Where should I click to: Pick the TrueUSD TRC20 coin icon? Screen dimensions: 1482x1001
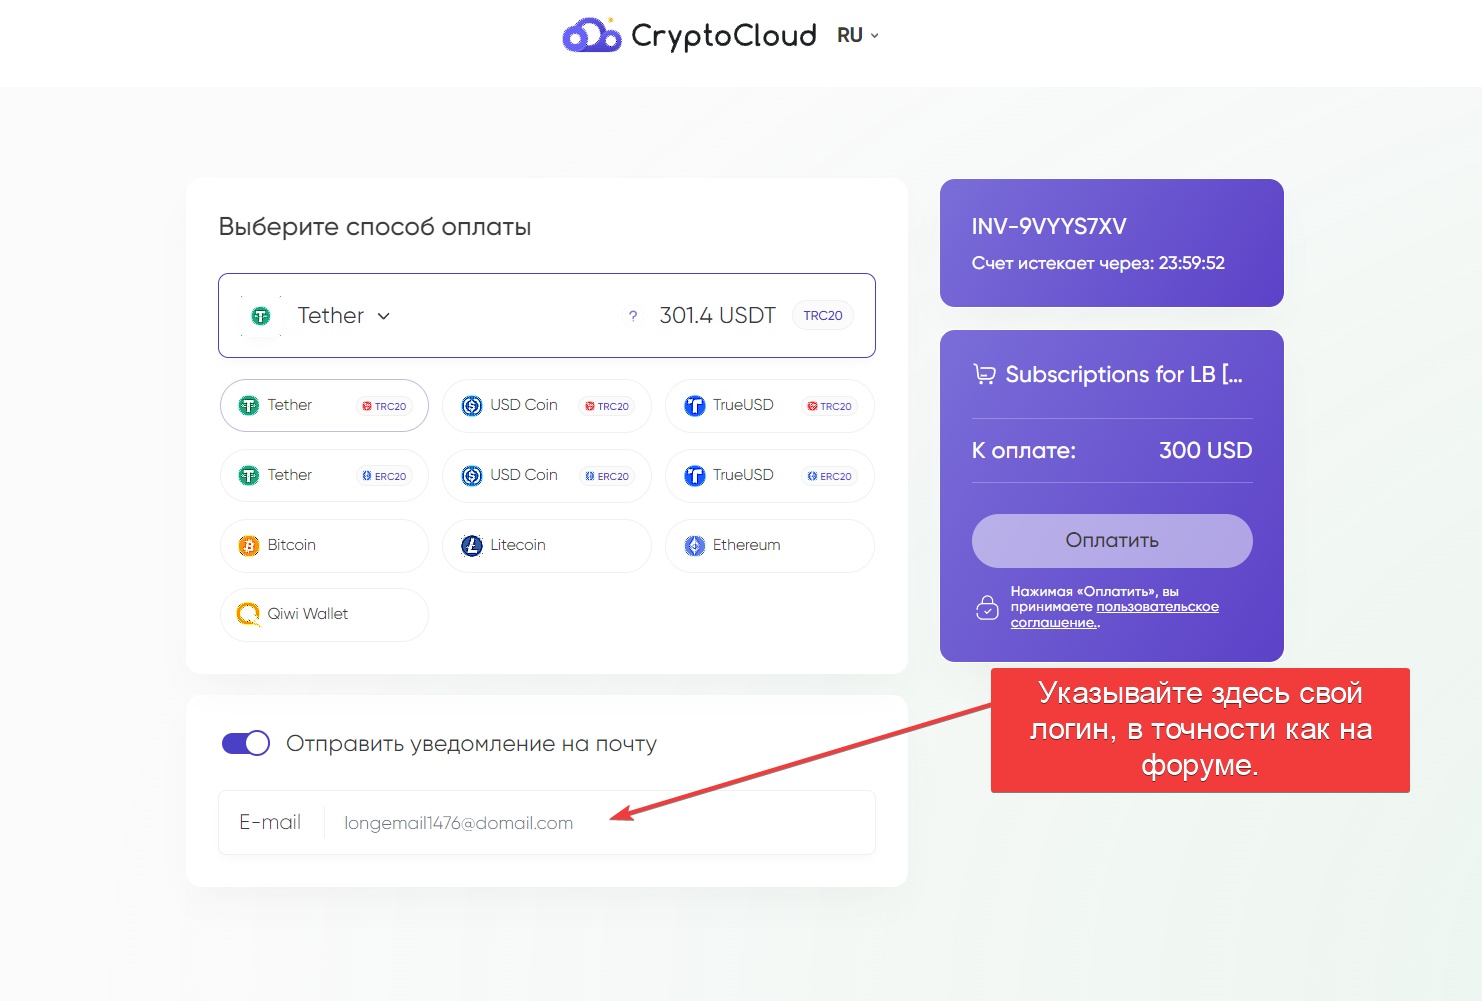point(695,406)
